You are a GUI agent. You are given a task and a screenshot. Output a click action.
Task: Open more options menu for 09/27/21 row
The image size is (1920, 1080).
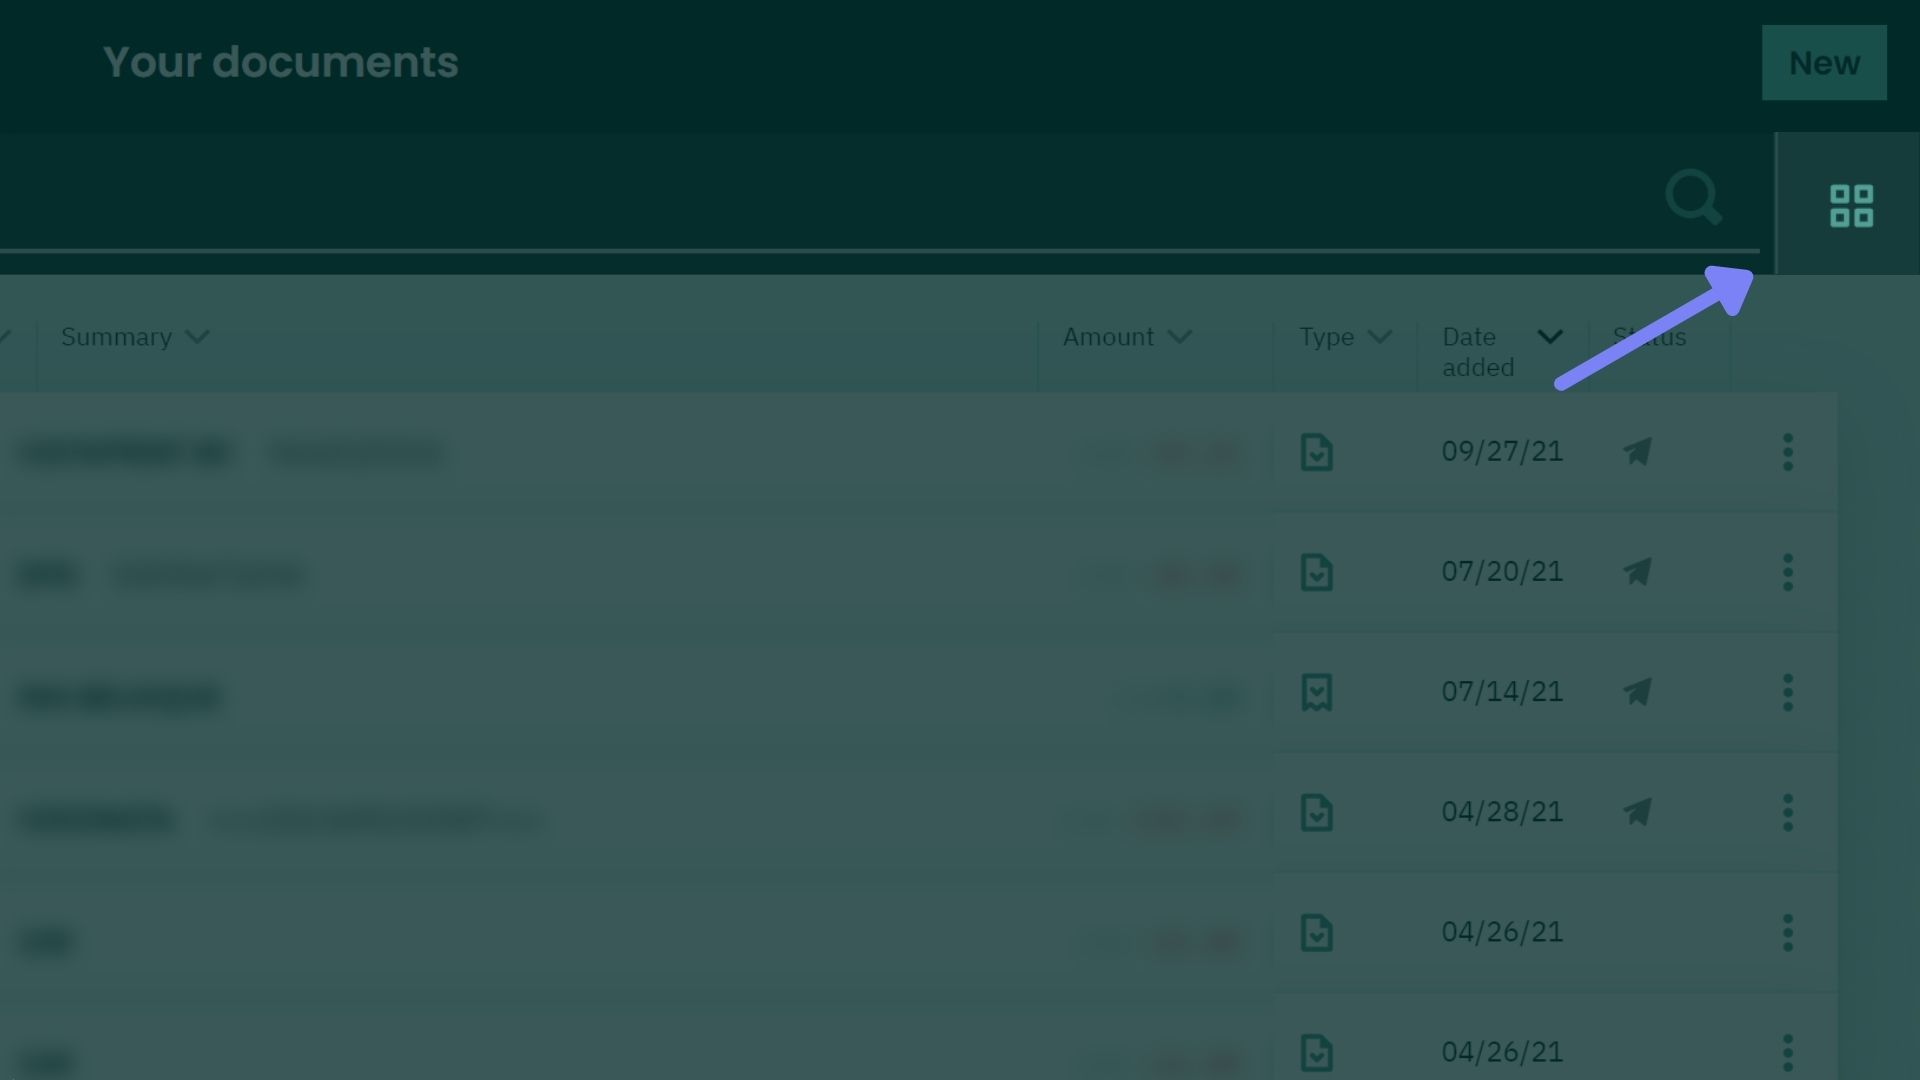pos(1788,452)
